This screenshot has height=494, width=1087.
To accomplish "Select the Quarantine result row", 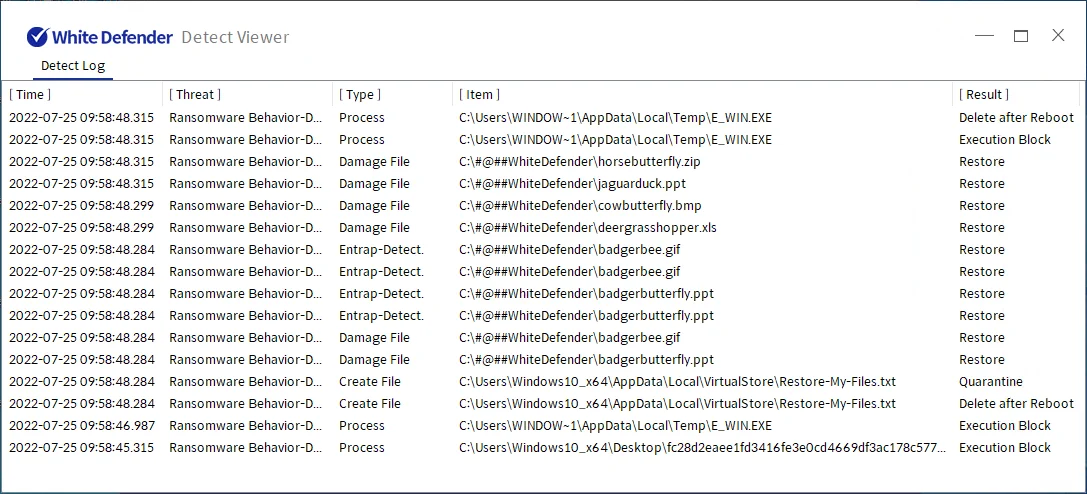I will point(990,382).
